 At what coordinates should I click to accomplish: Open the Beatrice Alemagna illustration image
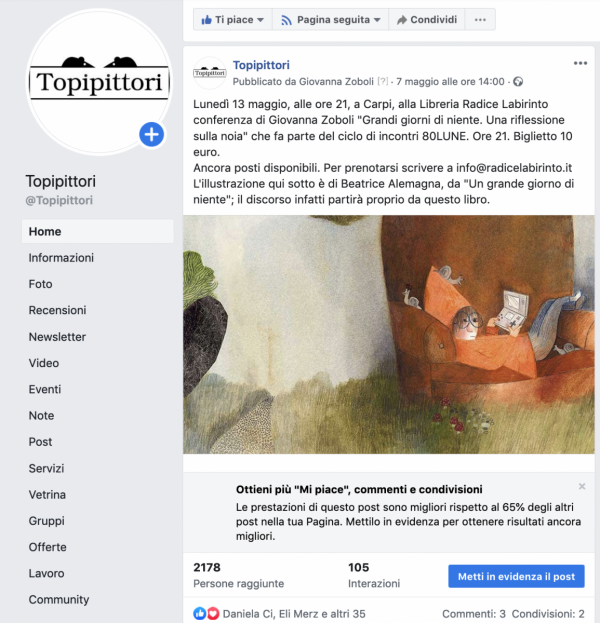[389, 335]
